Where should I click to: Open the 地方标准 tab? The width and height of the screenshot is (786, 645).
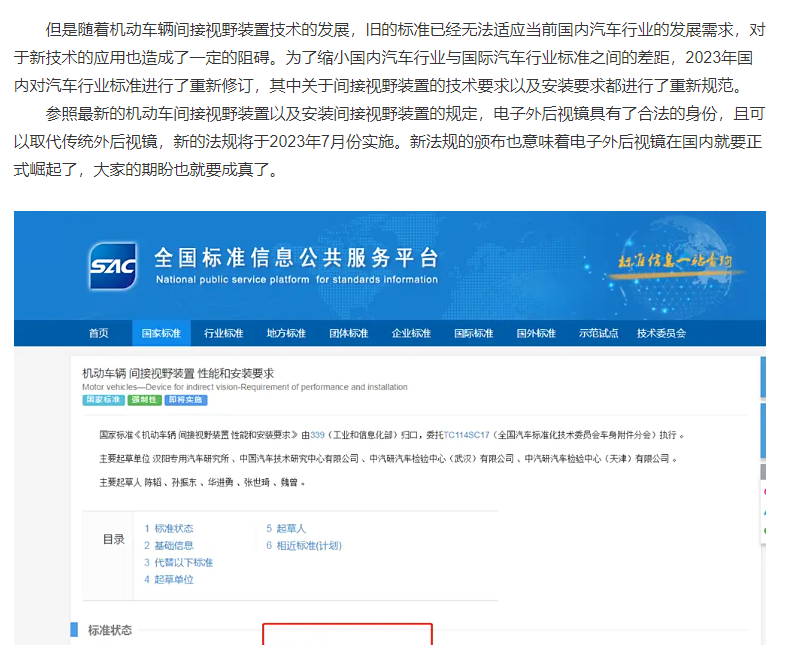[286, 333]
